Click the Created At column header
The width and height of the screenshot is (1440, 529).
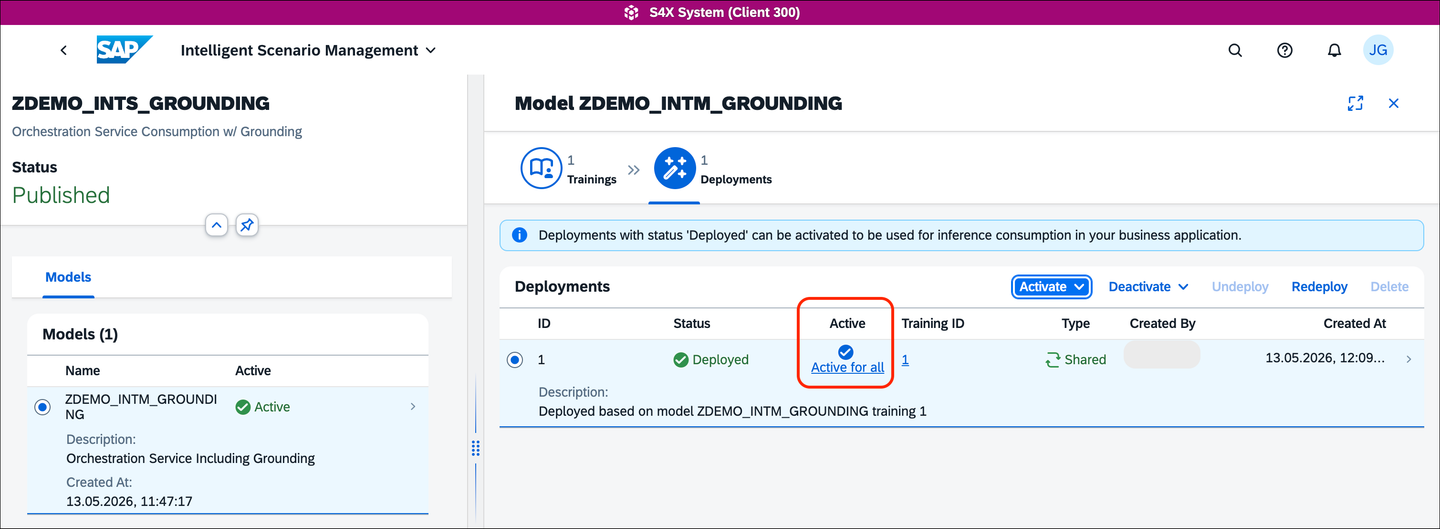click(1354, 323)
